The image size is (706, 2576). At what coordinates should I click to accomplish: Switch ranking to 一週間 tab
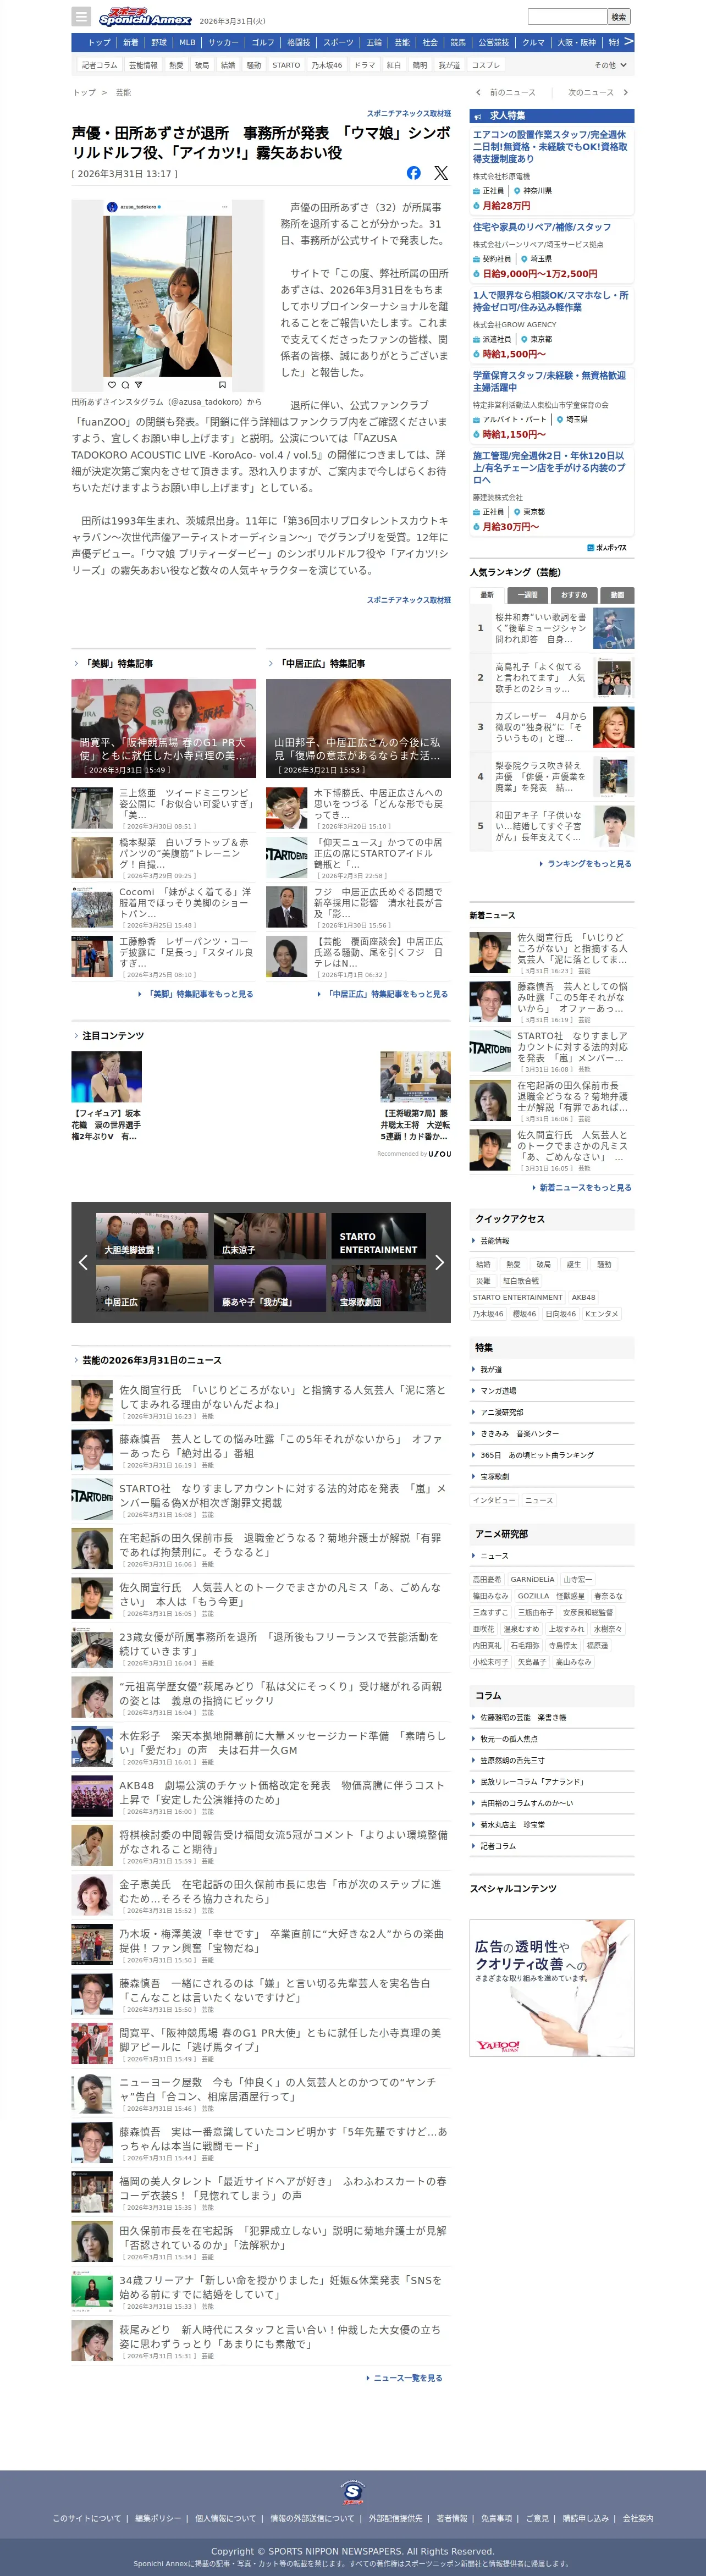(528, 595)
